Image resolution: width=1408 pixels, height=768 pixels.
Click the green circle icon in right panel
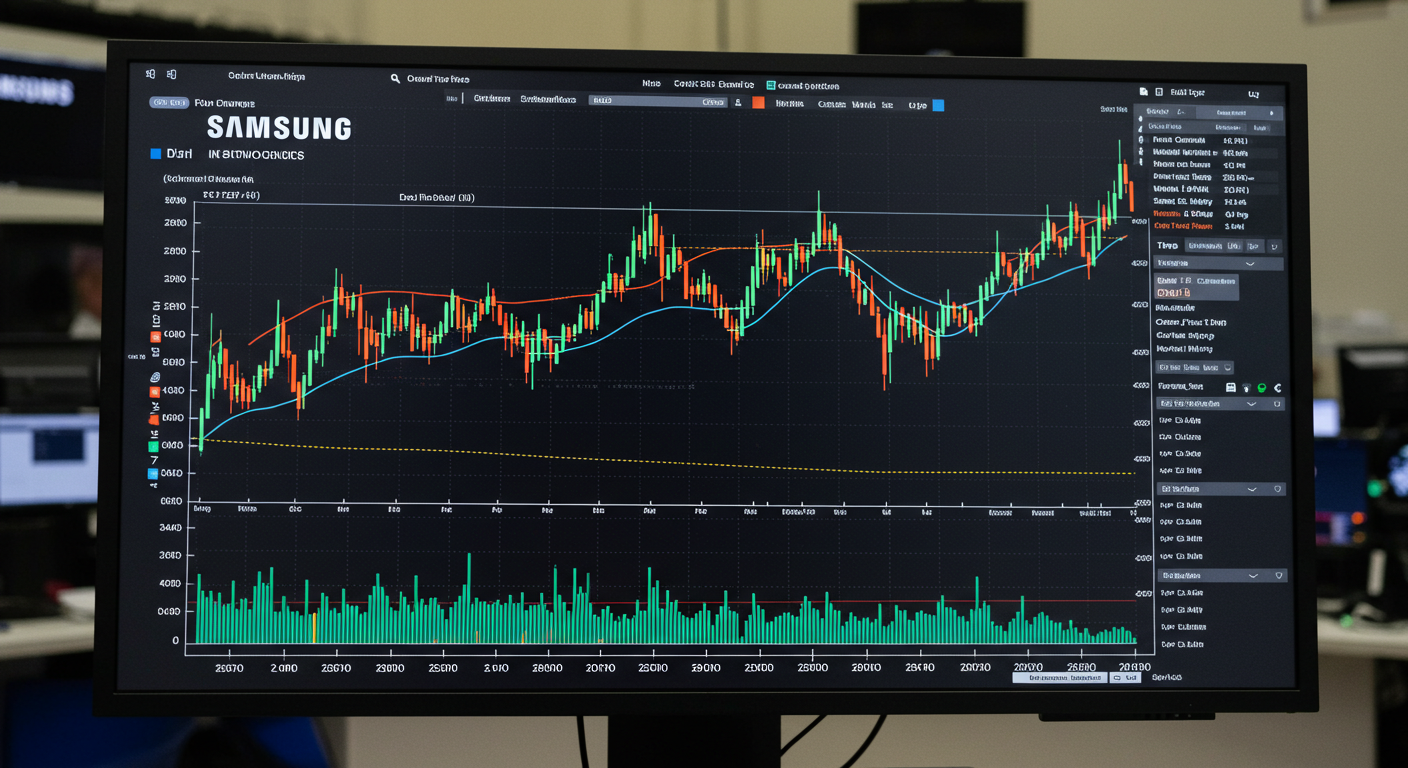click(1262, 388)
